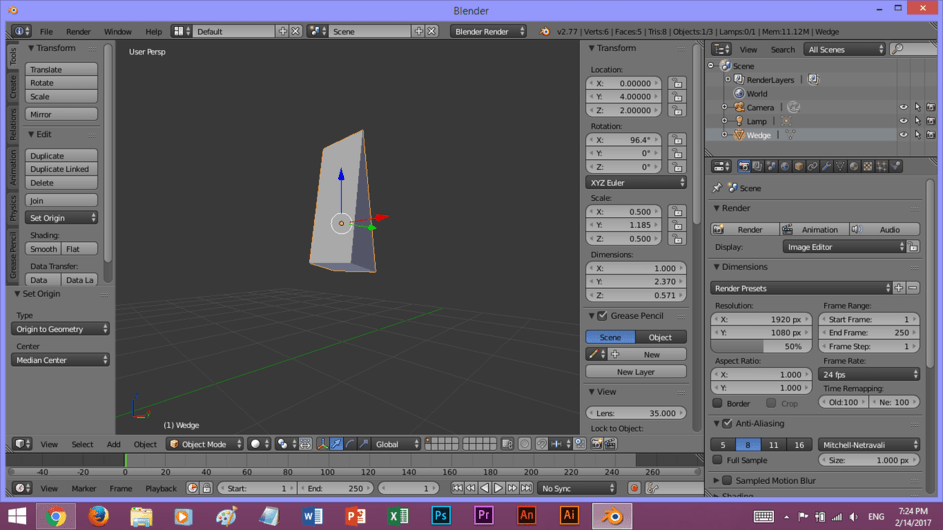Click the 50% resolution percentage slider
Viewport: 943px width, 530px height.
click(761, 347)
